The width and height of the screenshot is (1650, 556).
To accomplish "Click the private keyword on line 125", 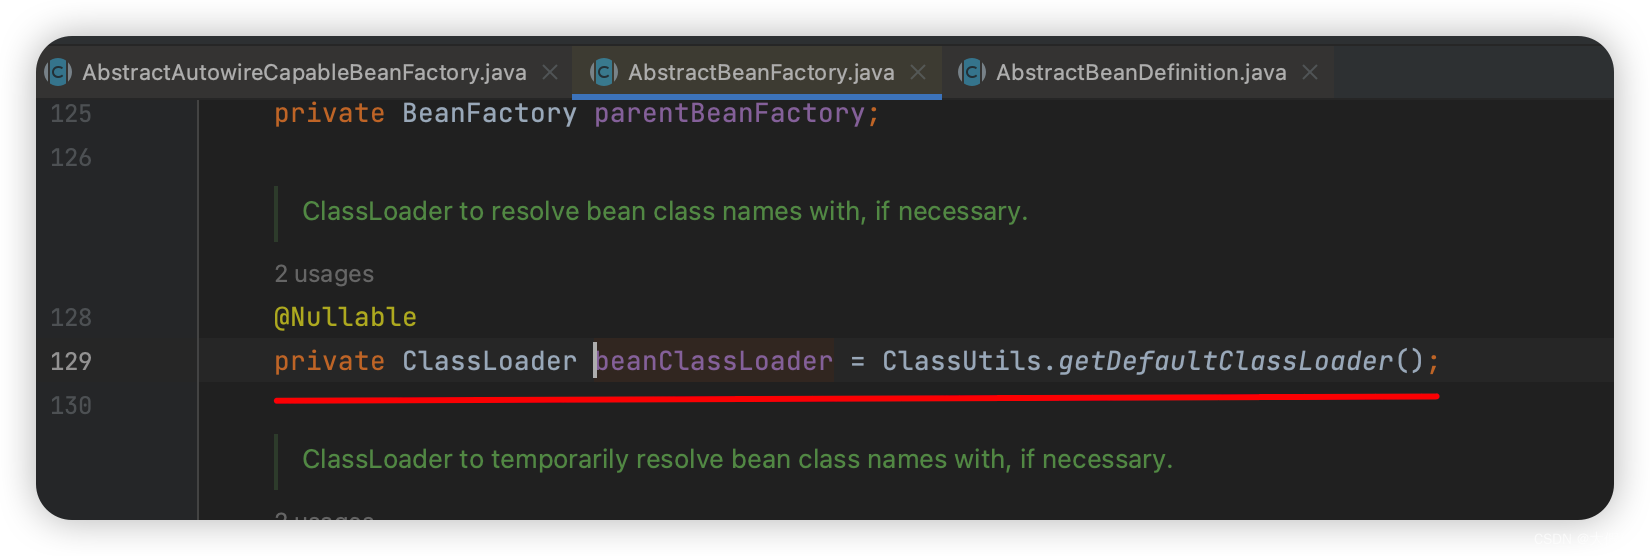I will tap(329, 113).
